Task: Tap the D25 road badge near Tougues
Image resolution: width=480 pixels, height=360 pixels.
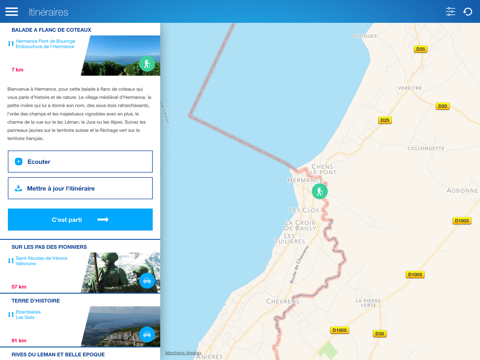Action: pyautogui.click(x=421, y=49)
